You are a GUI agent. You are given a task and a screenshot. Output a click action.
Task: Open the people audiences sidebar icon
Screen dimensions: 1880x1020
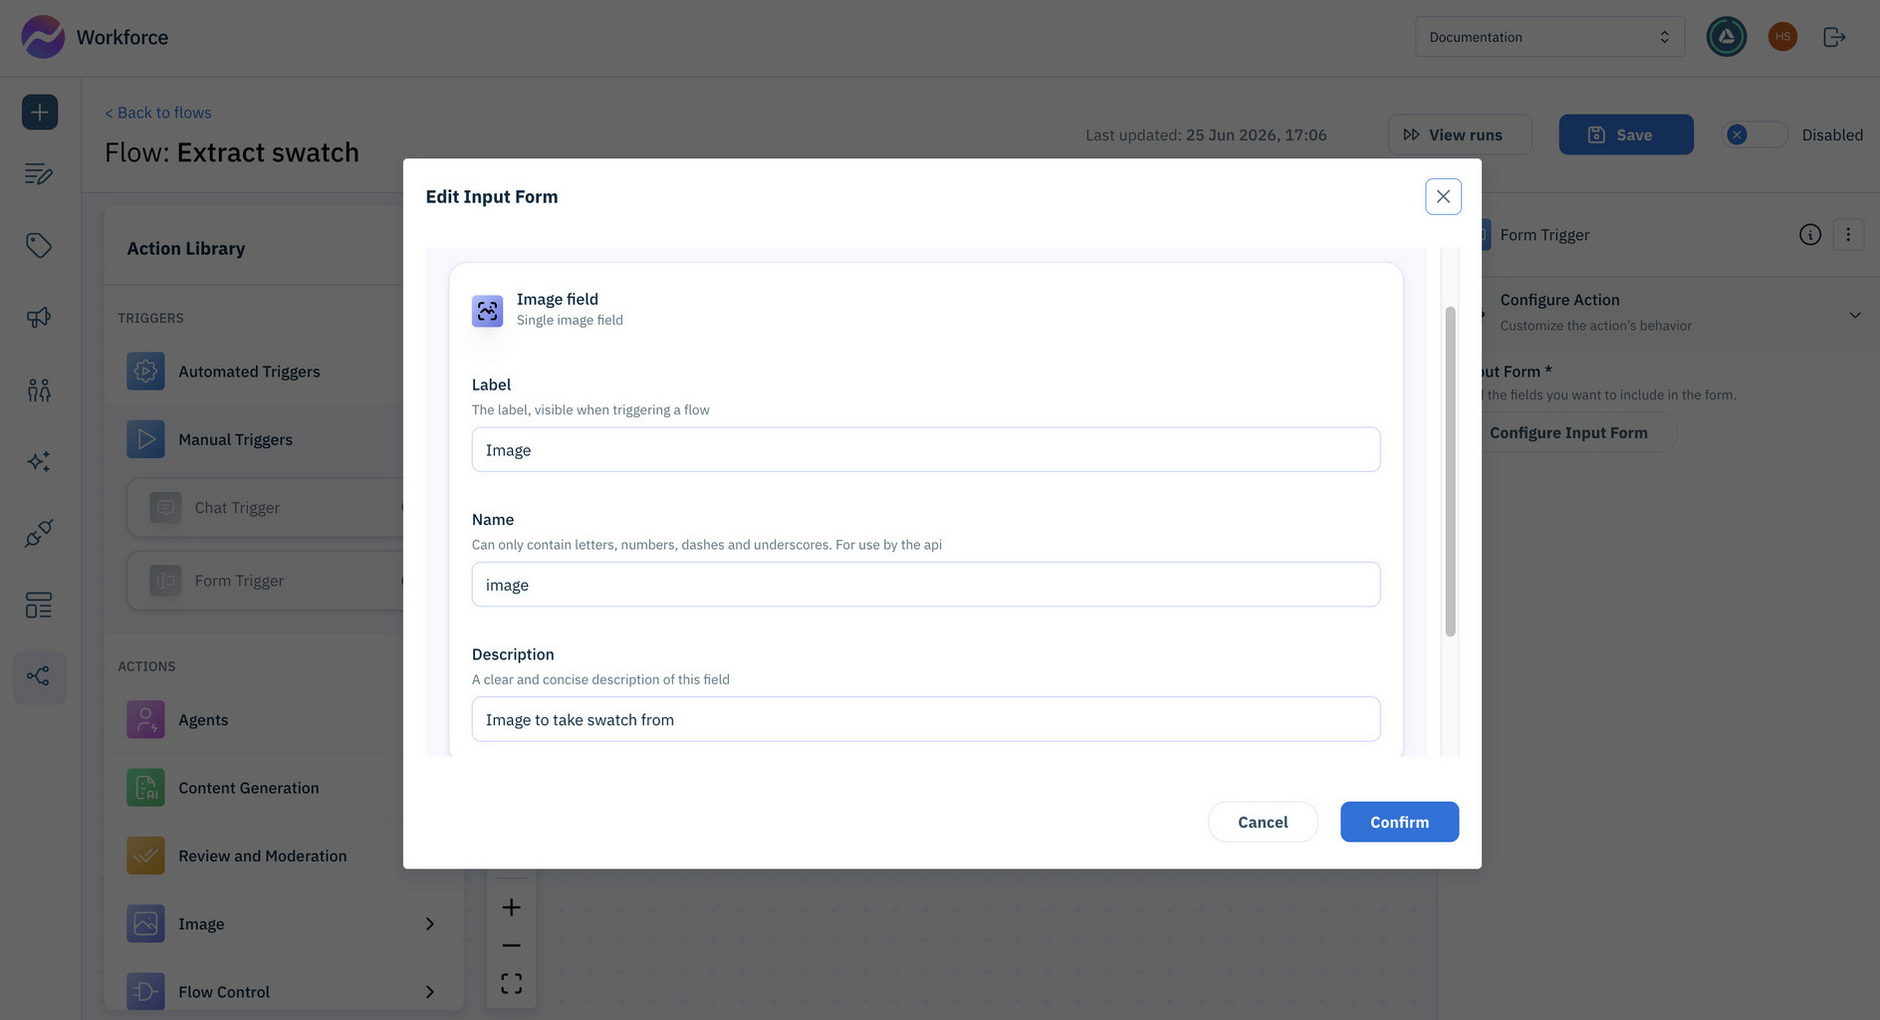tap(39, 390)
